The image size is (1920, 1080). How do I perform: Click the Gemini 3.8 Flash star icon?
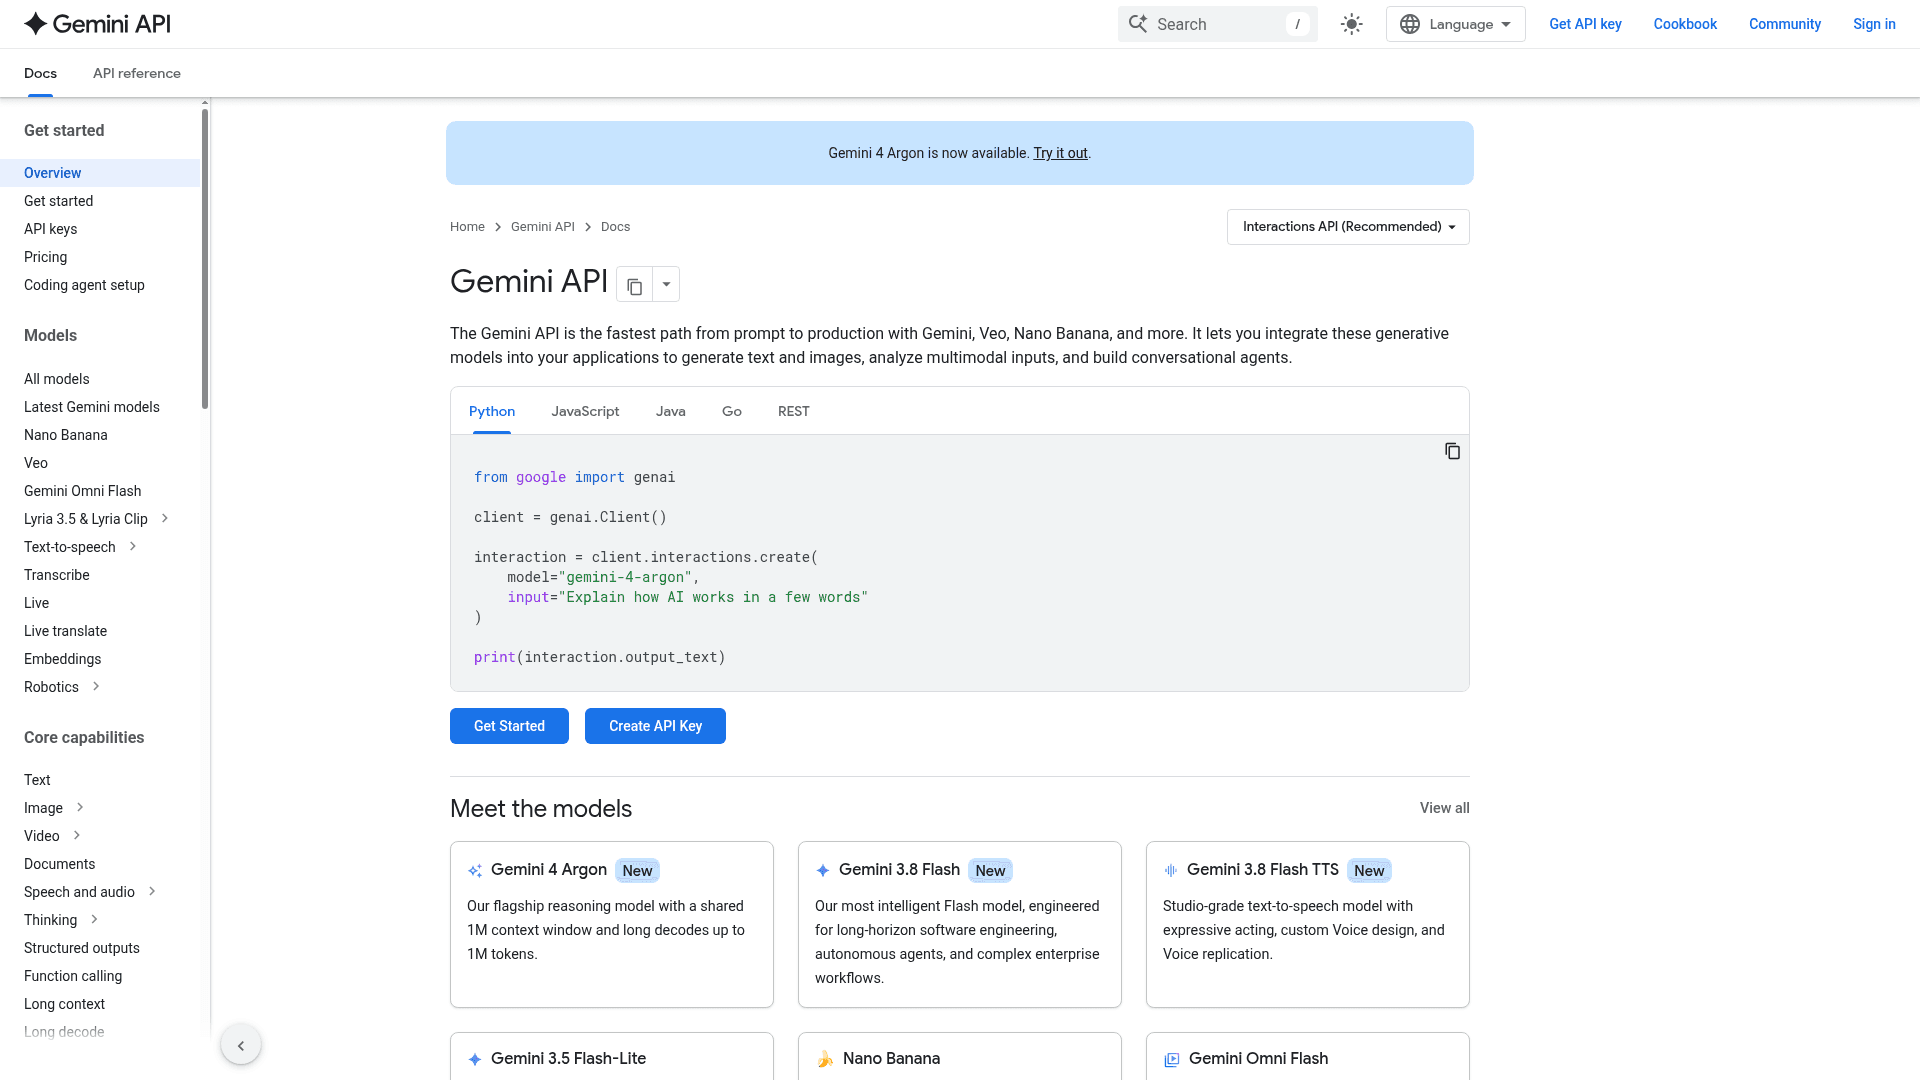point(823,871)
